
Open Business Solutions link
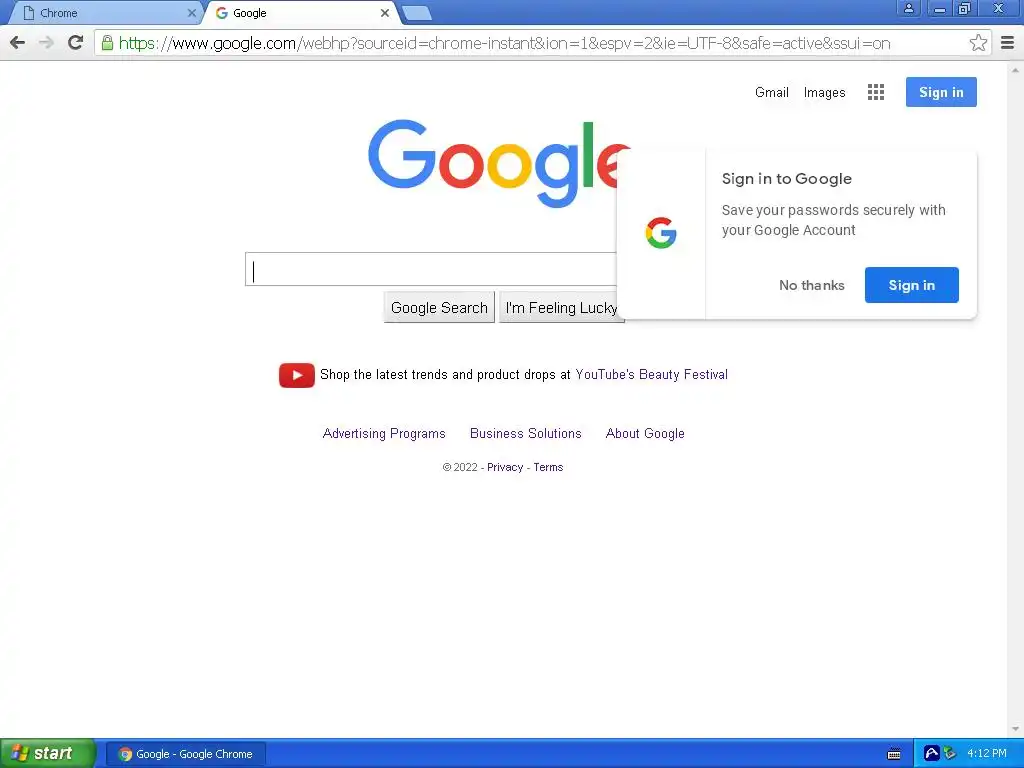(x=526, y=434)
